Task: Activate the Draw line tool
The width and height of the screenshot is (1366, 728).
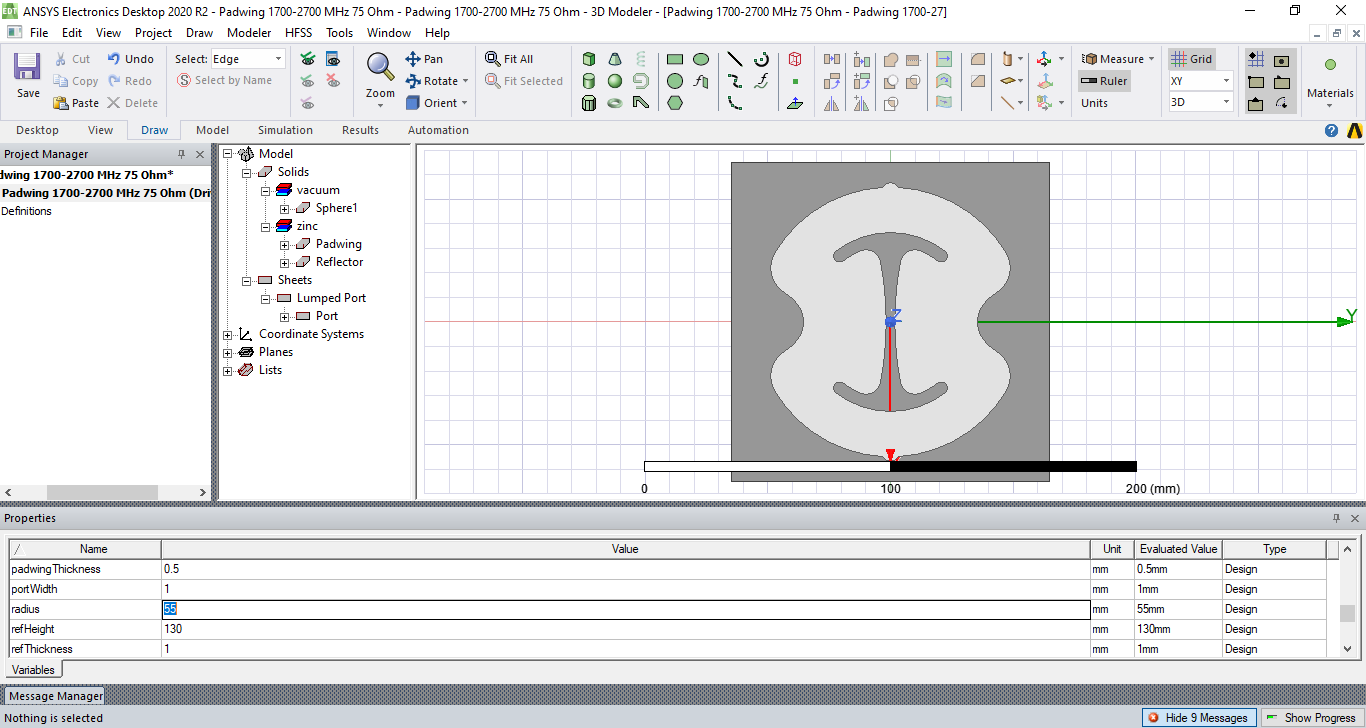Action: pos(734,59)
